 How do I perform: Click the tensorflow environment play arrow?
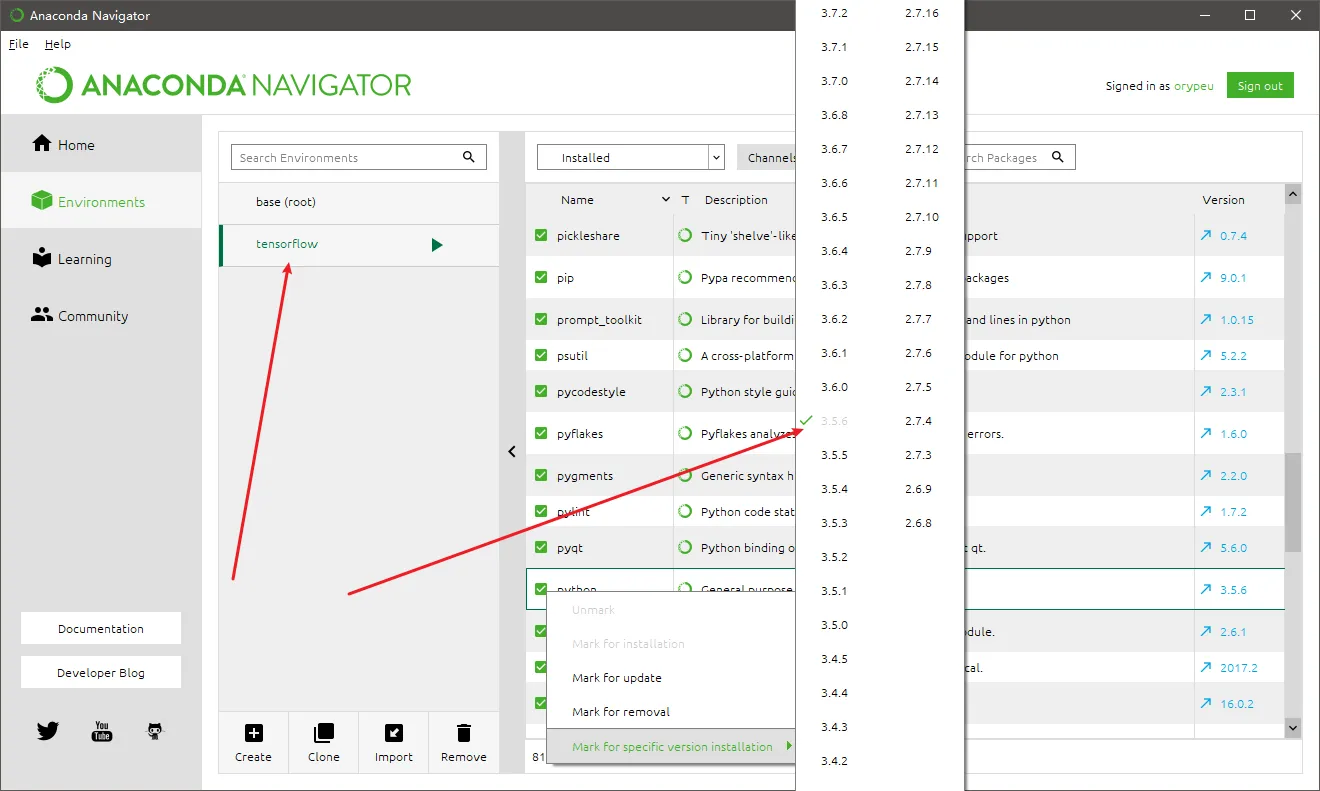click(437, 245)
